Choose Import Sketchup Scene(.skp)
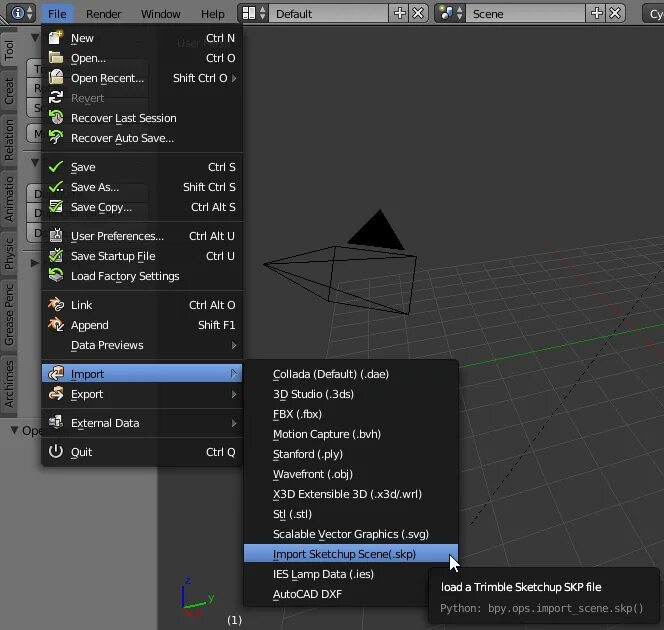 [351, 554]
